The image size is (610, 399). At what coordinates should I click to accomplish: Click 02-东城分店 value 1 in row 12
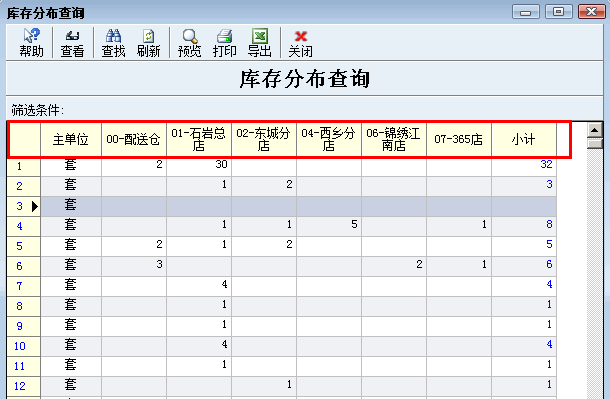click(x=289, y=384)
